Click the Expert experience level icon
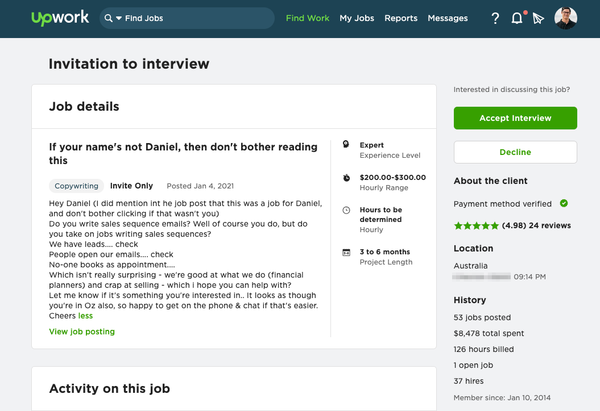Viewport: 600px width, 411px height. [x=346, y=144]
